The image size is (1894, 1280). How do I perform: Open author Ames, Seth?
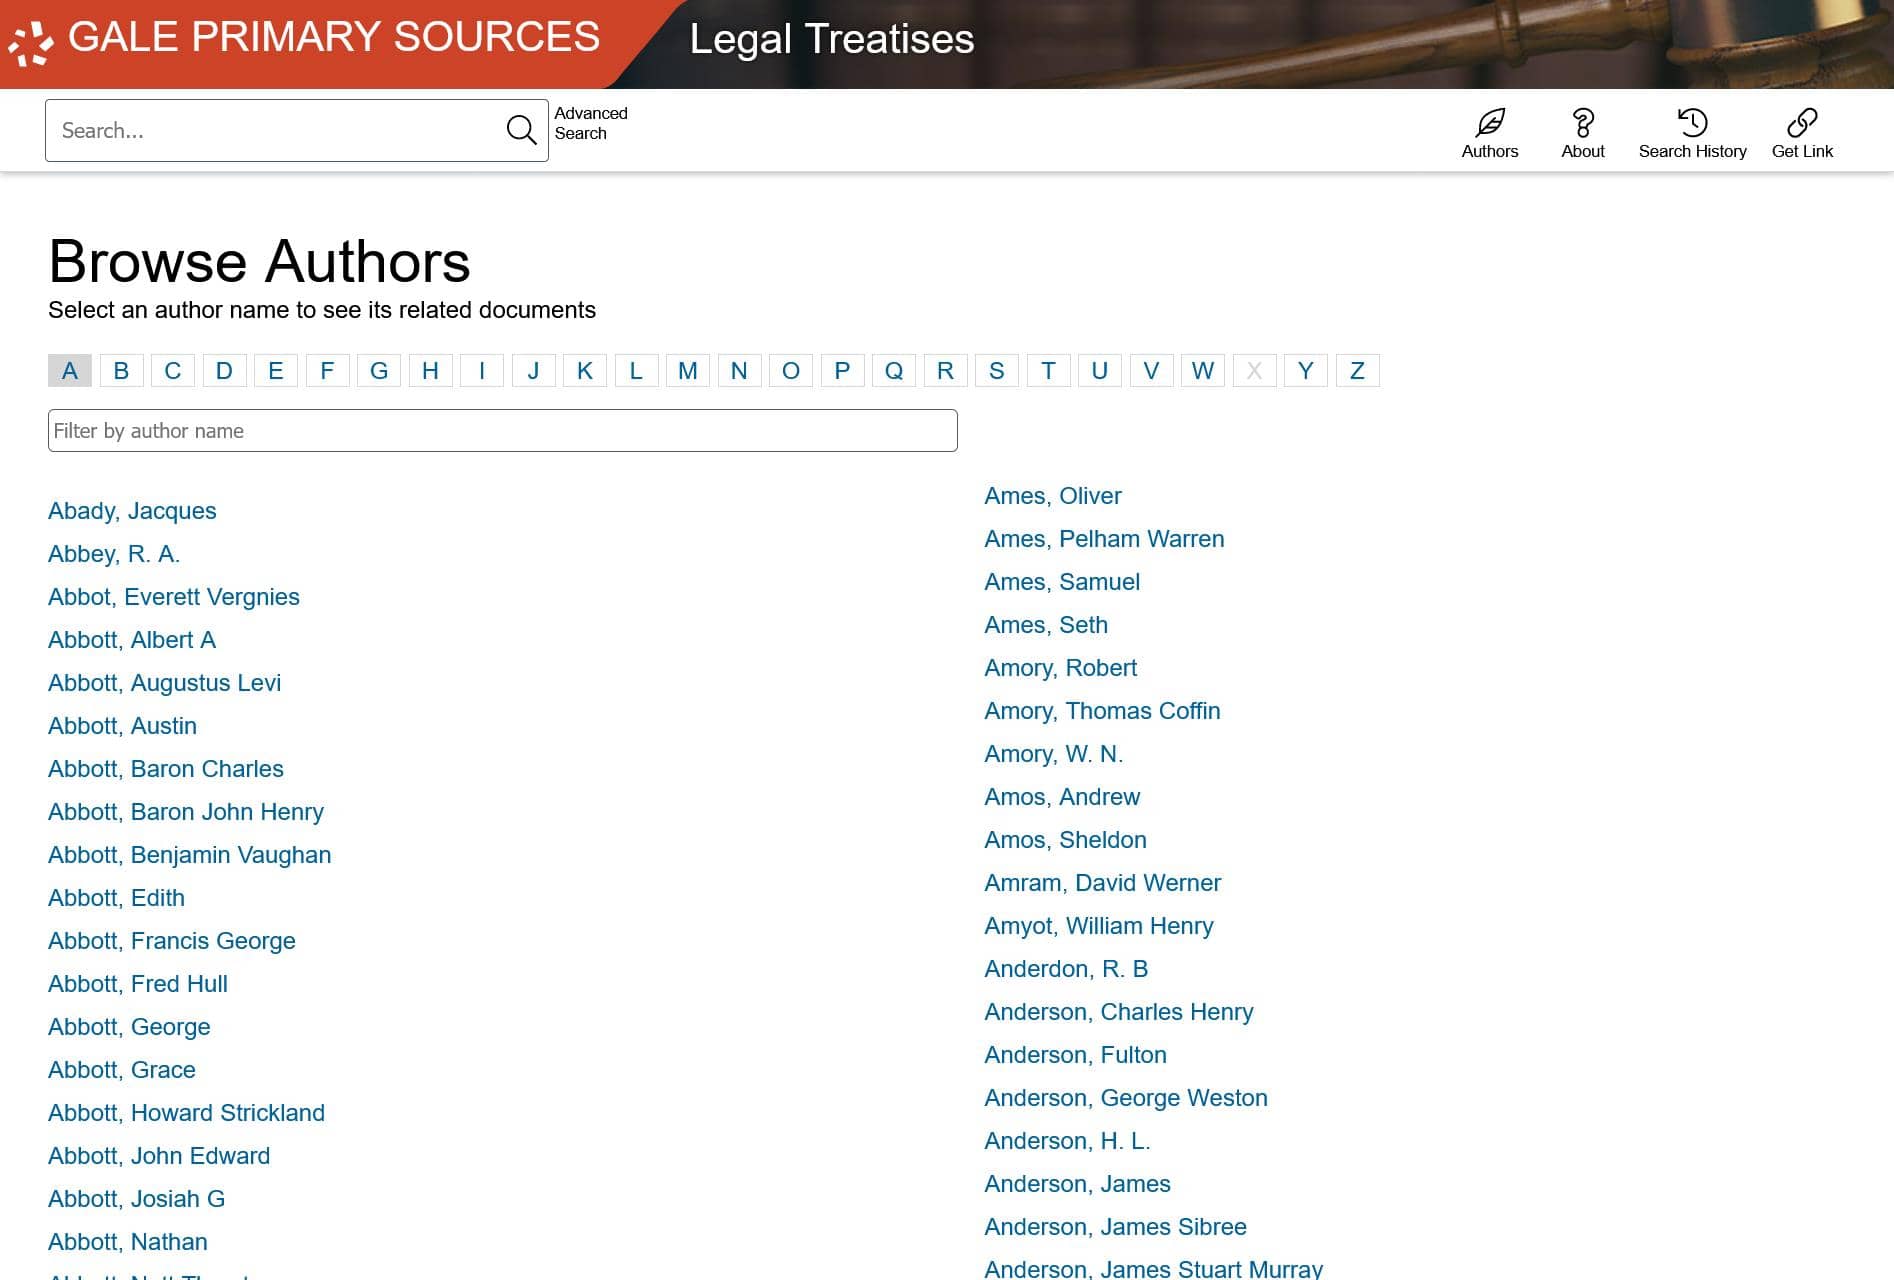(1046, 625)
